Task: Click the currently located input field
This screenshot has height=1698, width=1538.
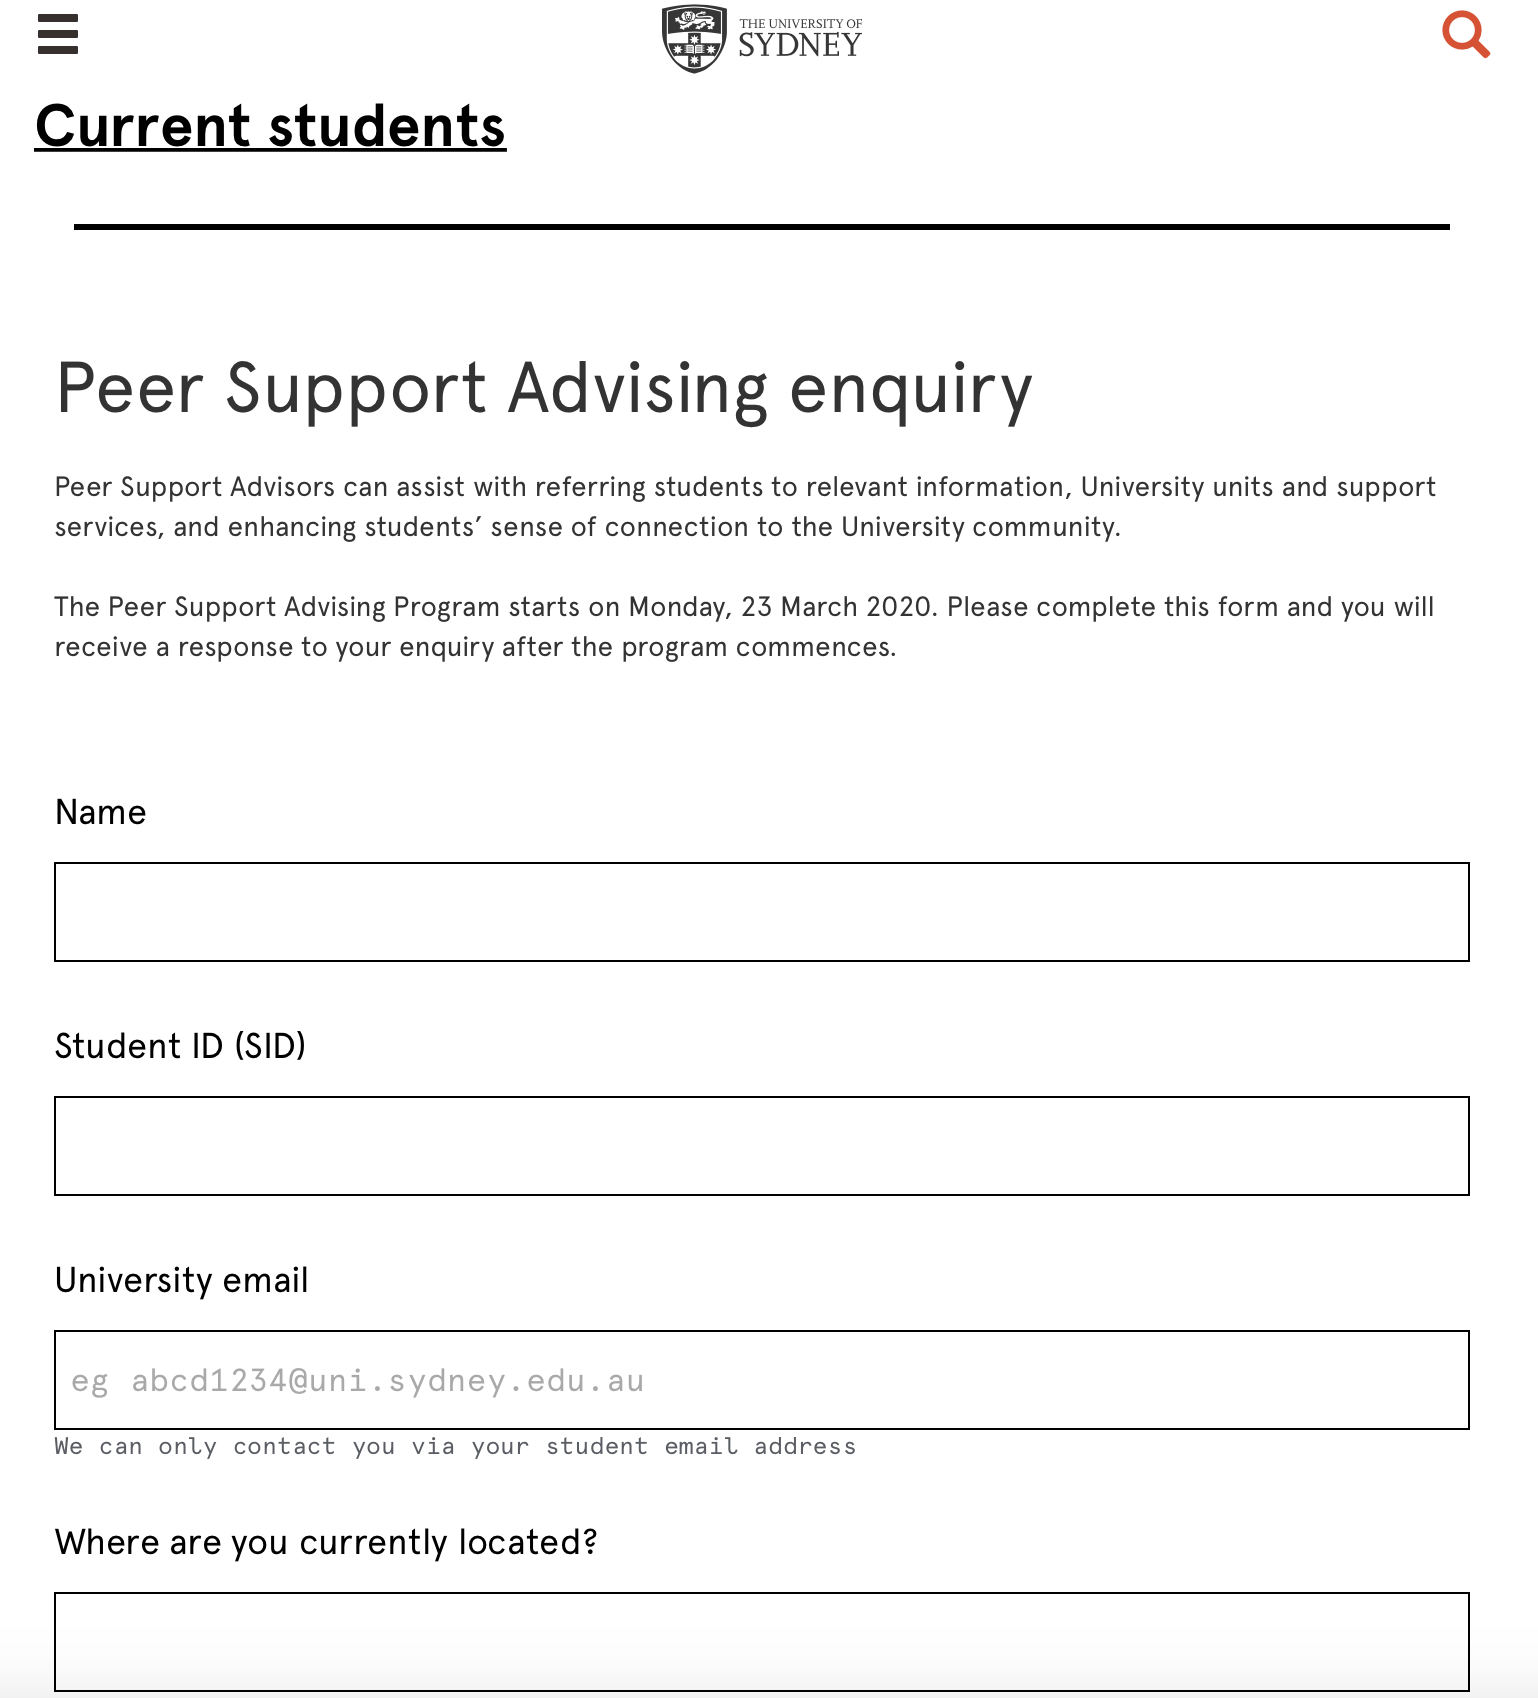Action: click(761, 1641)
